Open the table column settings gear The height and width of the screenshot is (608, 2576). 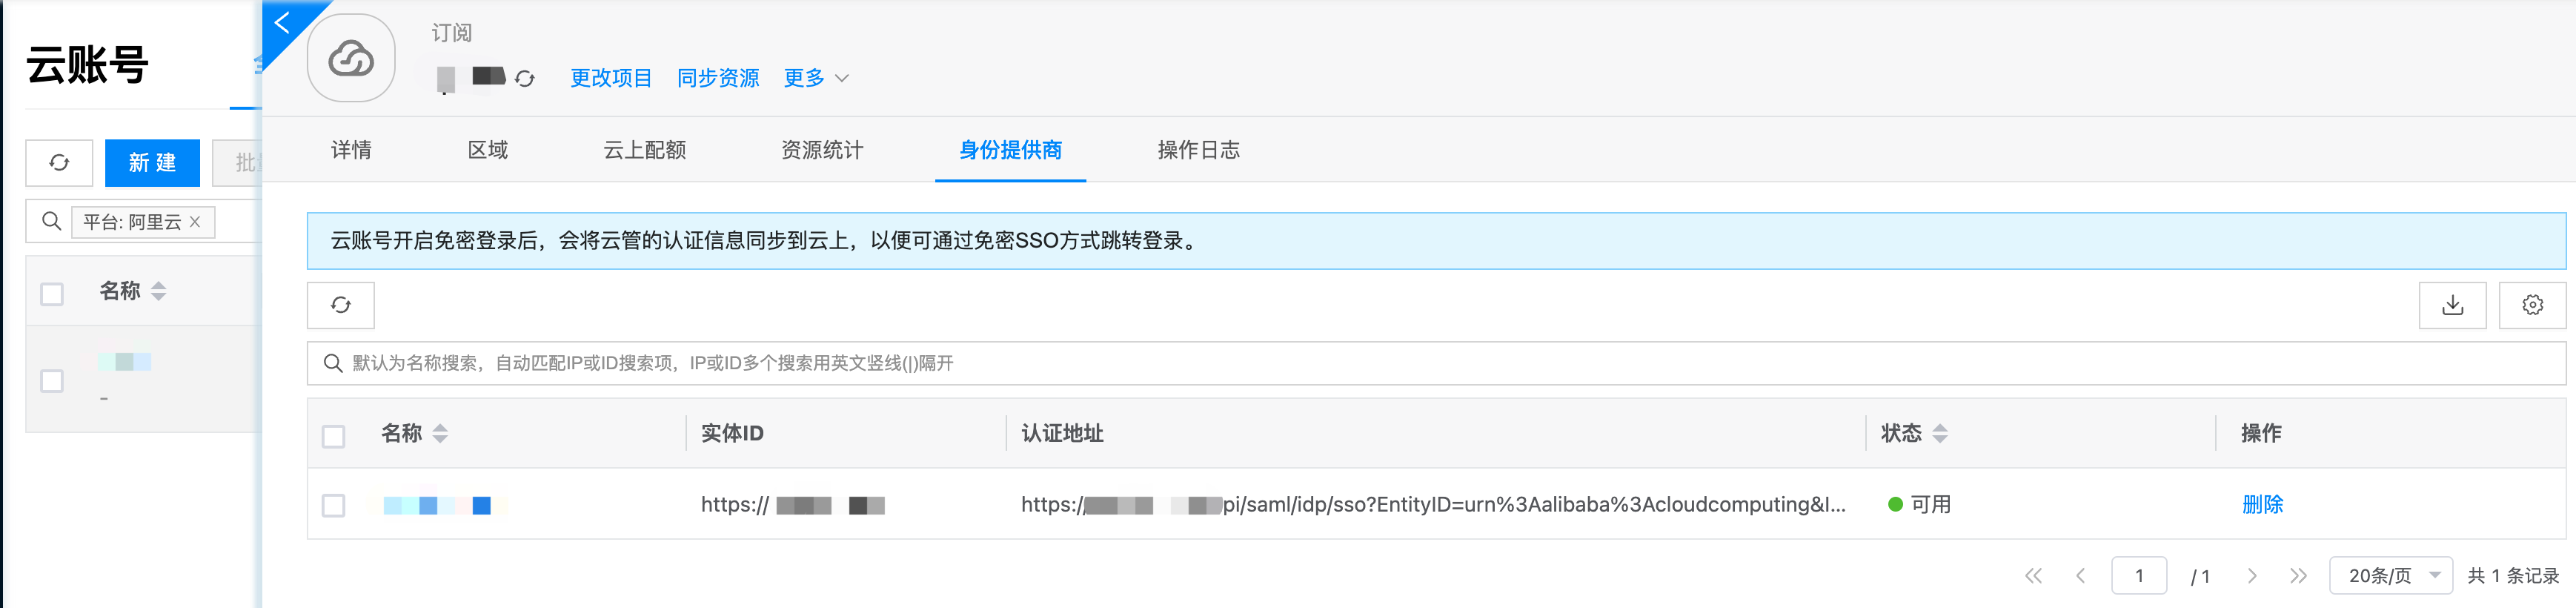coord(2532,305)
